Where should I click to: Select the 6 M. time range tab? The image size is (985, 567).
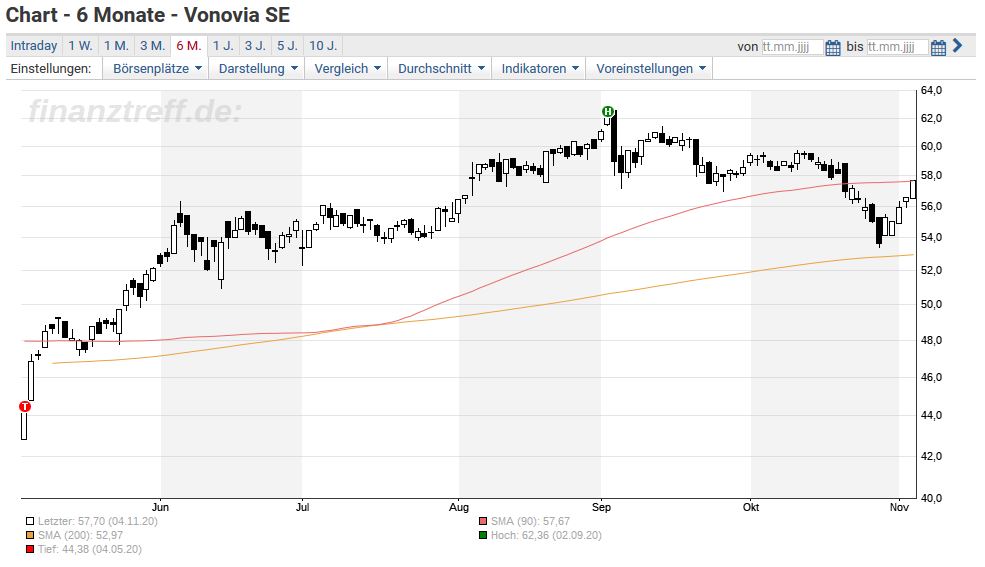[189, 46]
